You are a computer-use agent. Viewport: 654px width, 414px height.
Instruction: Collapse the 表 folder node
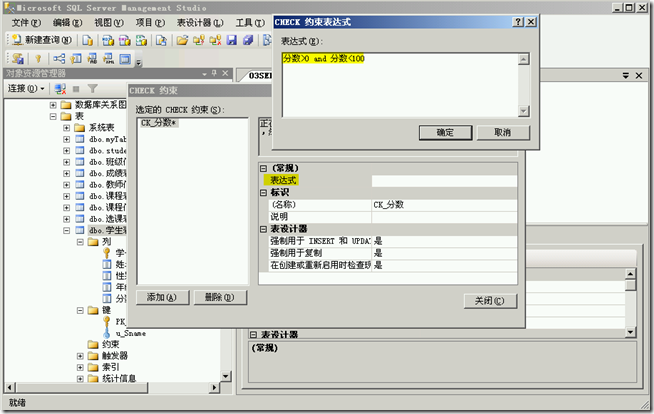click(x=53, y=116)
